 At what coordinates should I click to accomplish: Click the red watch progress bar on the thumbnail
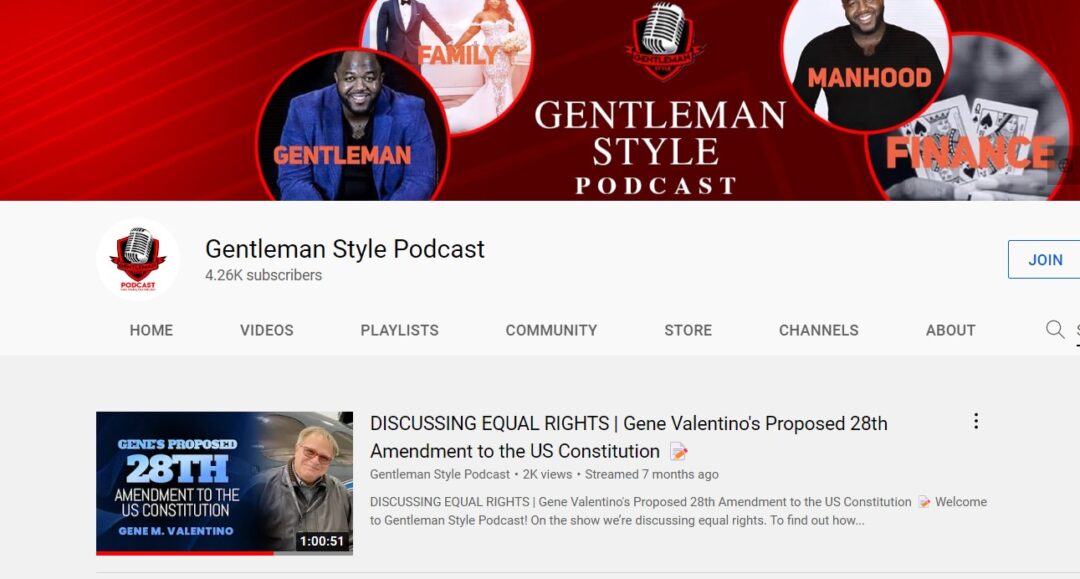tap(185, 553)
